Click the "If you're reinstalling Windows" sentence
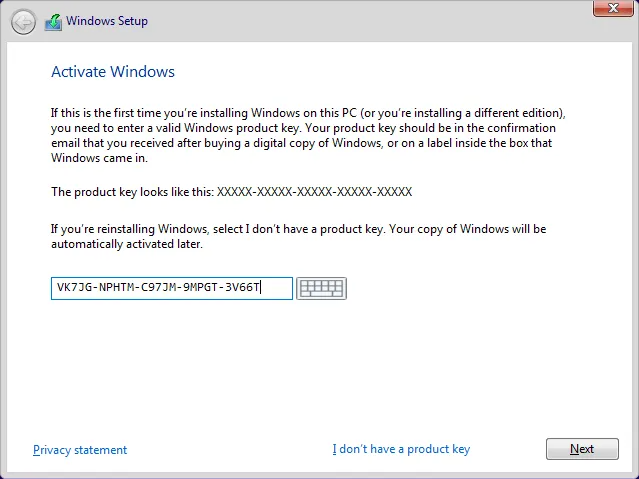 click(298, 229)
